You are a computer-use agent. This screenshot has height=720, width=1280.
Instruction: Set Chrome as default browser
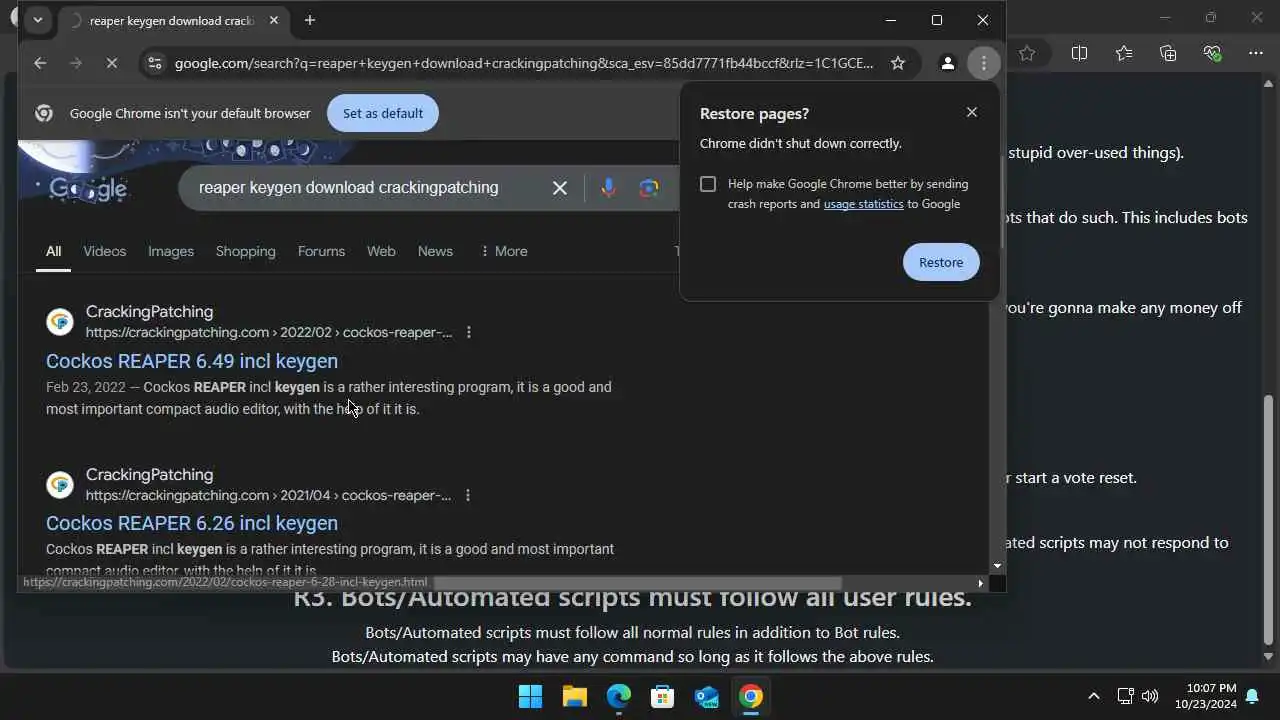(x=383, y=113)
